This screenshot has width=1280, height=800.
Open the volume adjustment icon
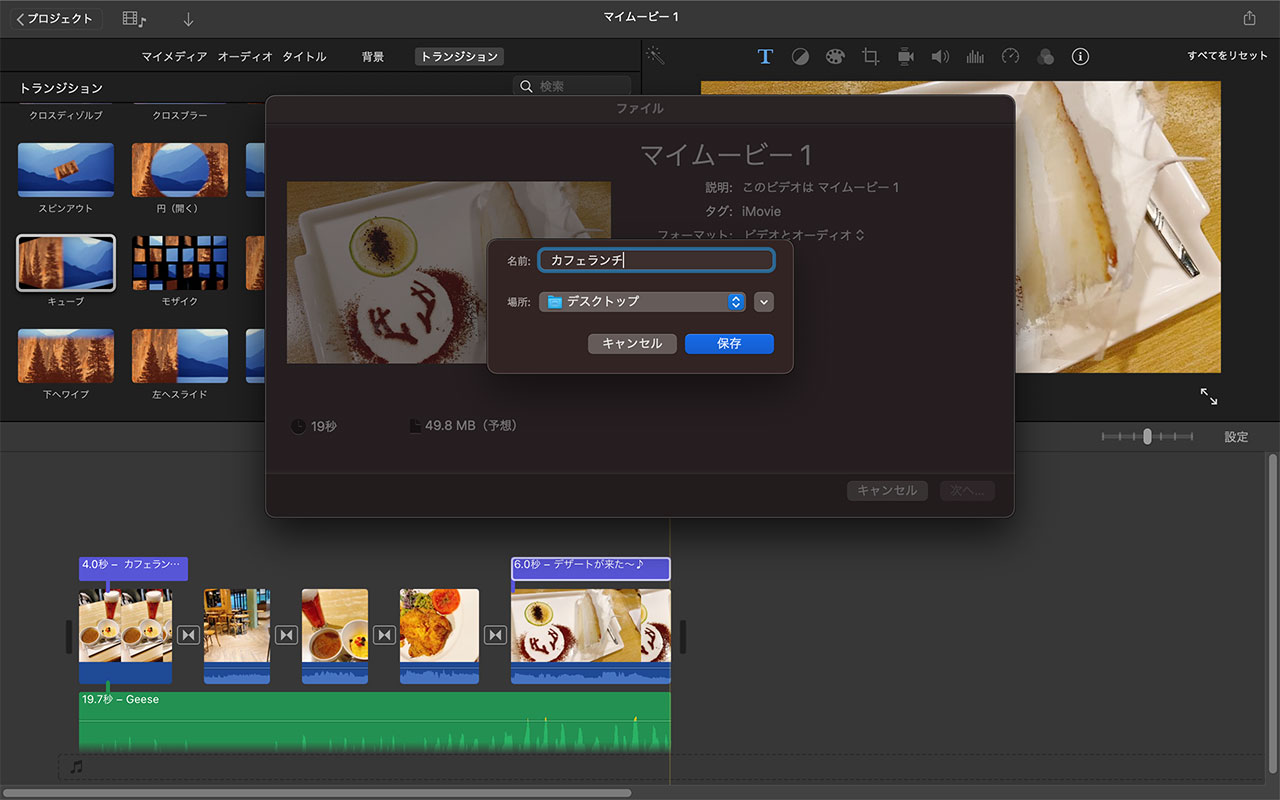(940, 57)
